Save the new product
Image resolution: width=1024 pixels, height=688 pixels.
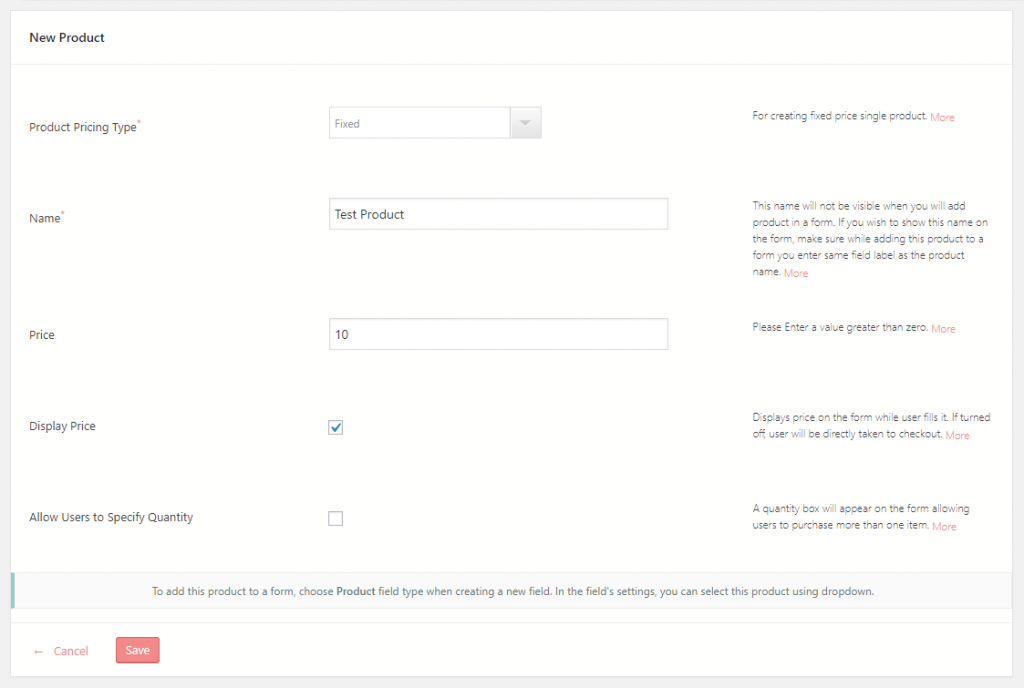[x=137, y=650]
